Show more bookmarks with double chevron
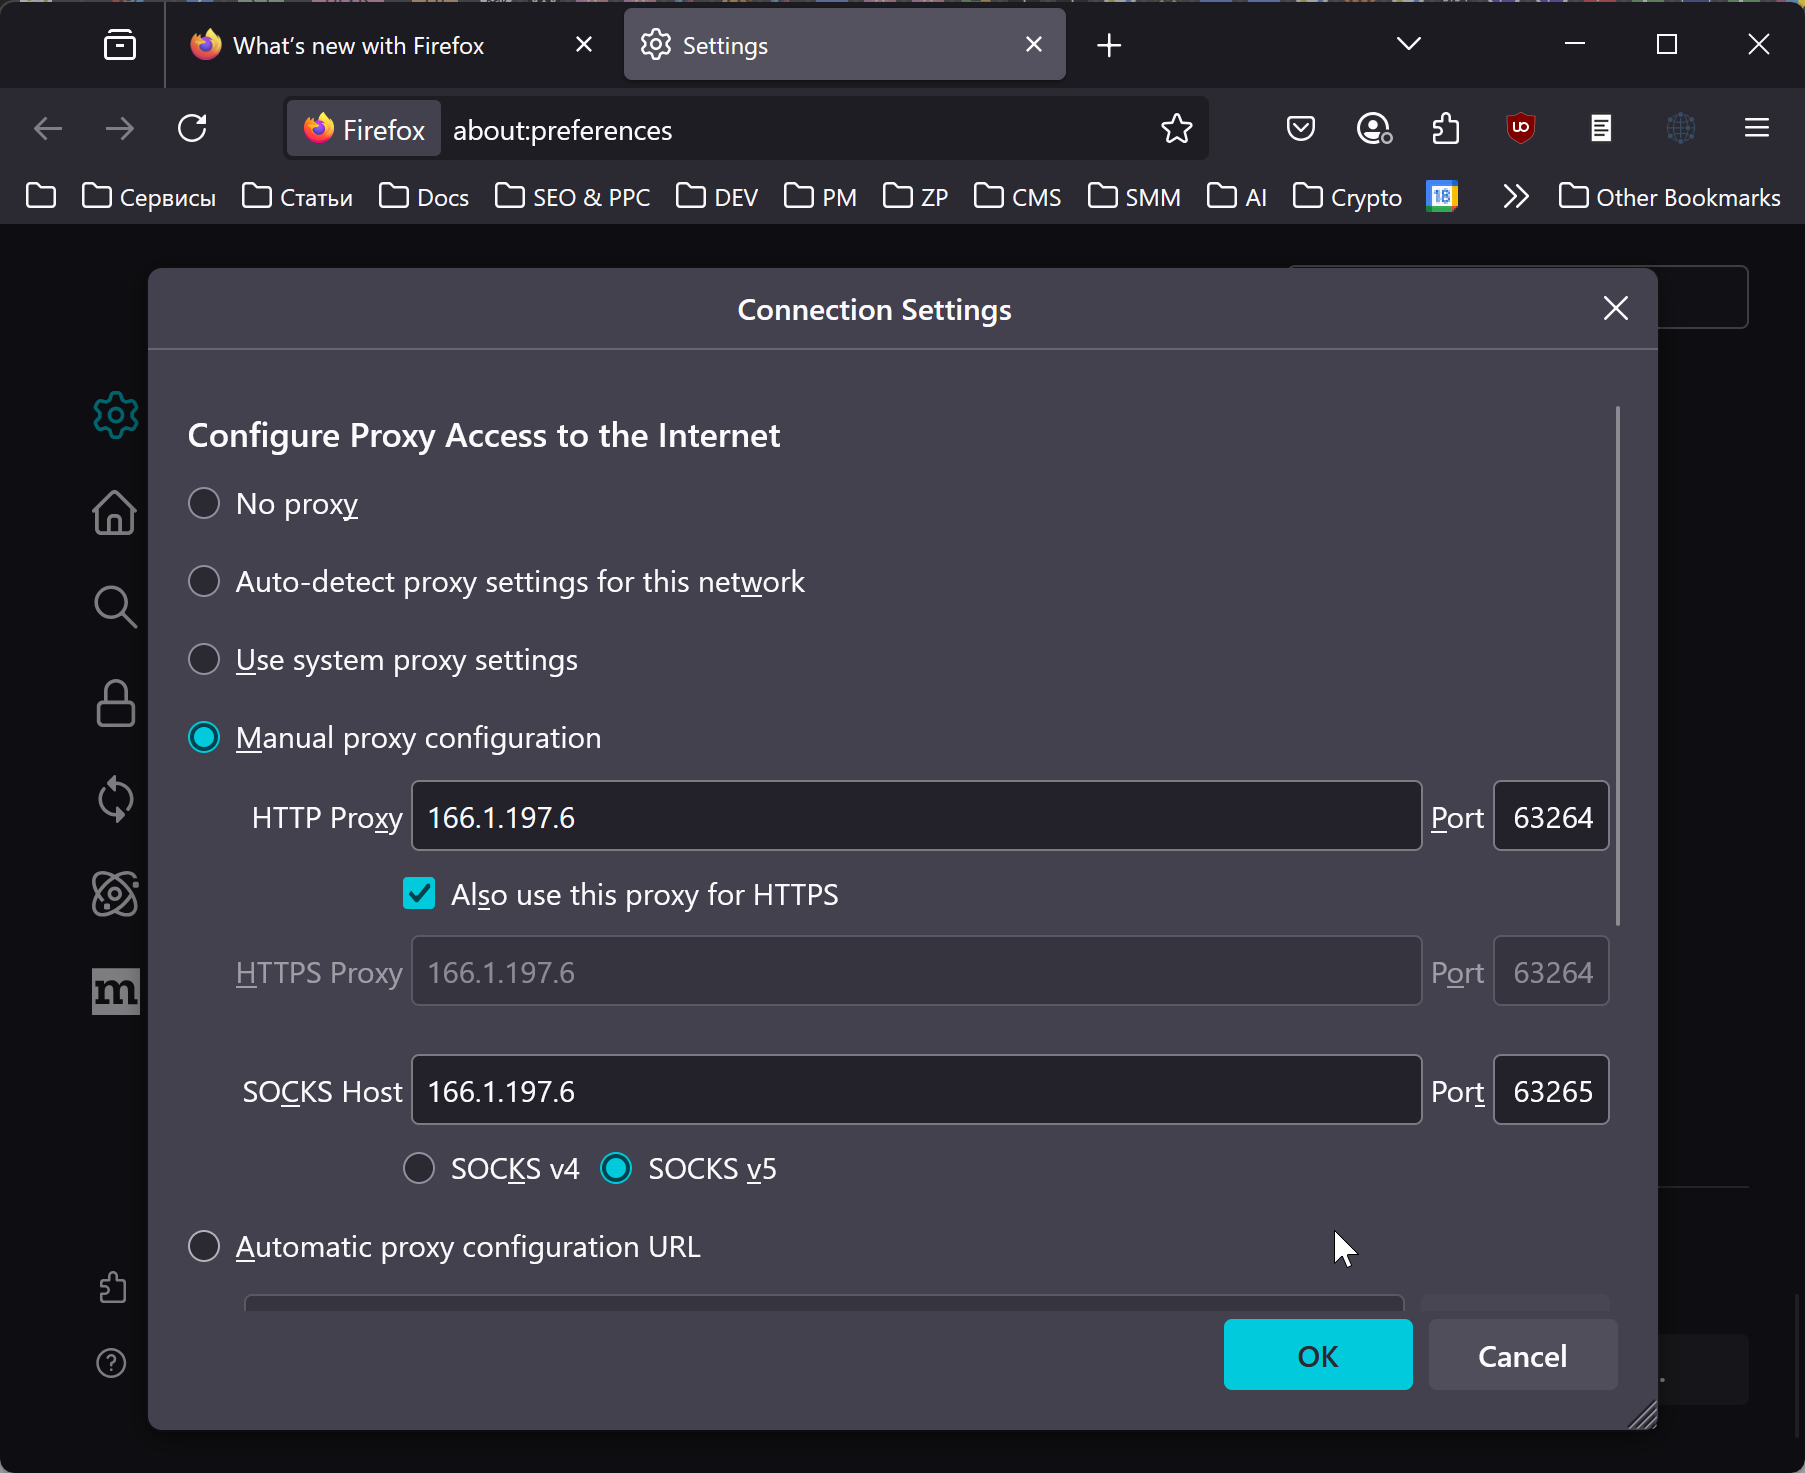 1516,196
